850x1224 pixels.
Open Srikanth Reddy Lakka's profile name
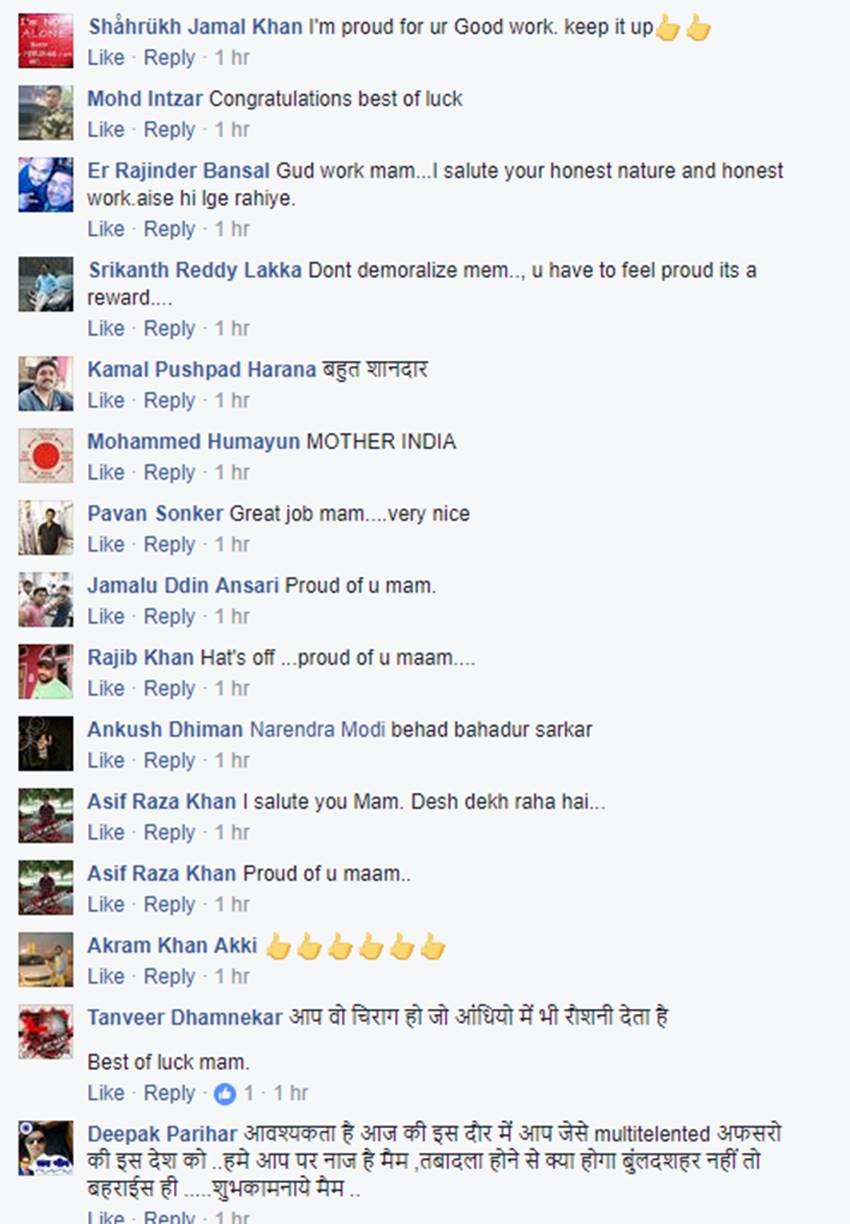coord(195,271)
